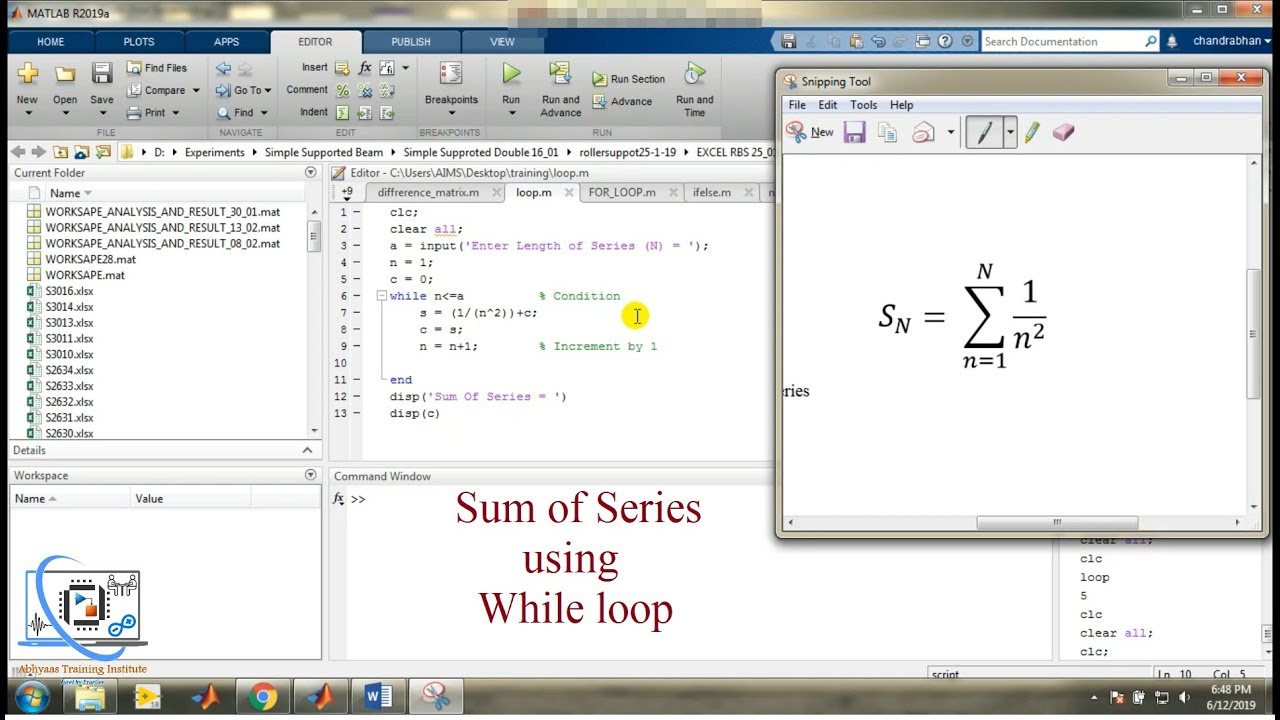Click the Save icon in the FILE group

tap(102, 74)
